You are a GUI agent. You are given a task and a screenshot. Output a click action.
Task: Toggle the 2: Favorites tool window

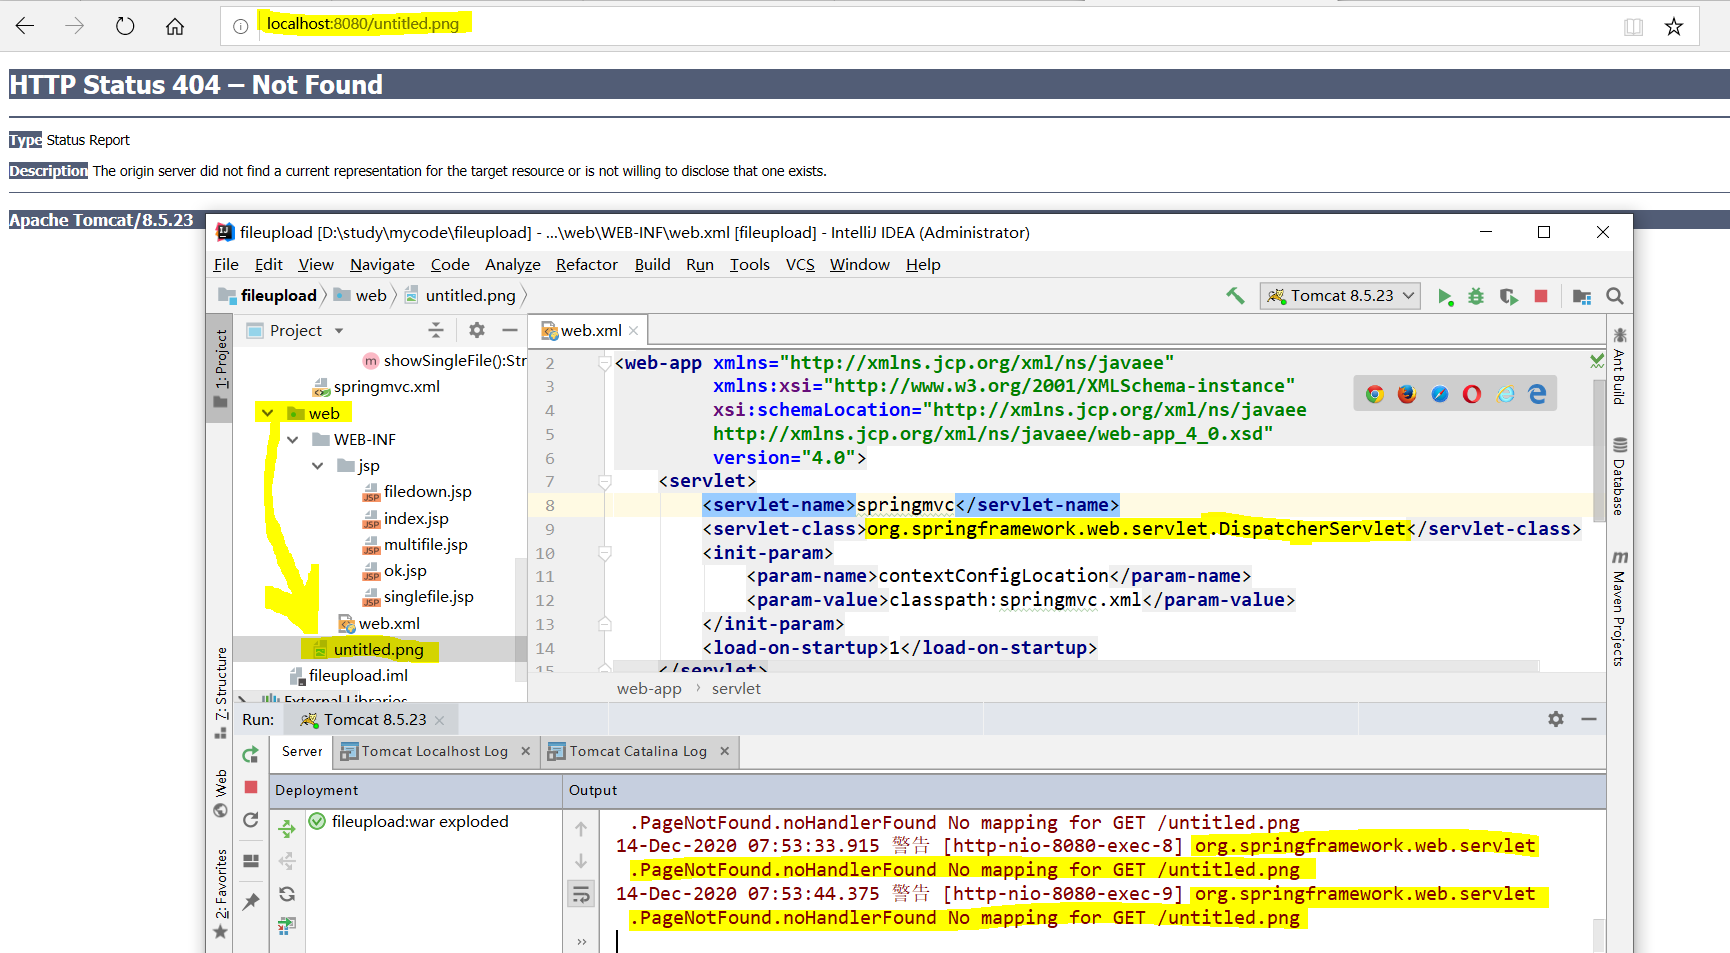[220, 895]
